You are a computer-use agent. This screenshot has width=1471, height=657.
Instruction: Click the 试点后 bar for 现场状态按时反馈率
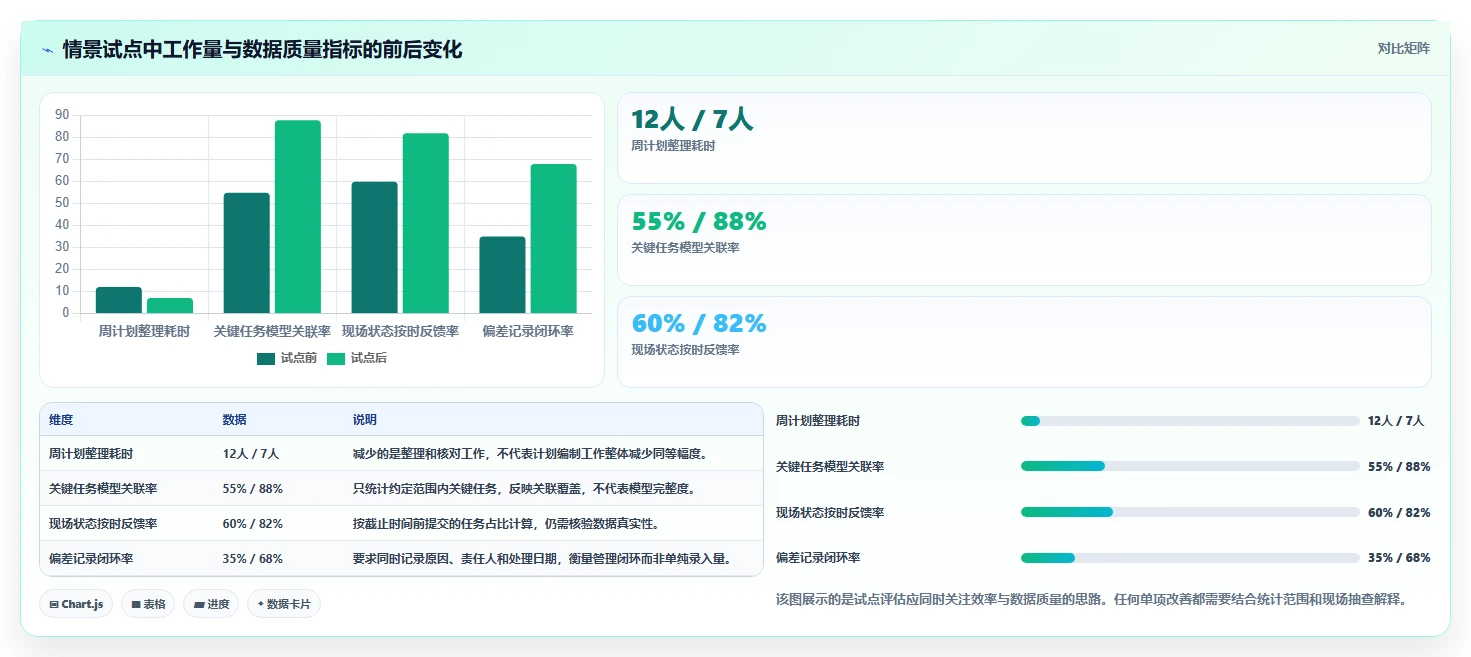point(426,224)
